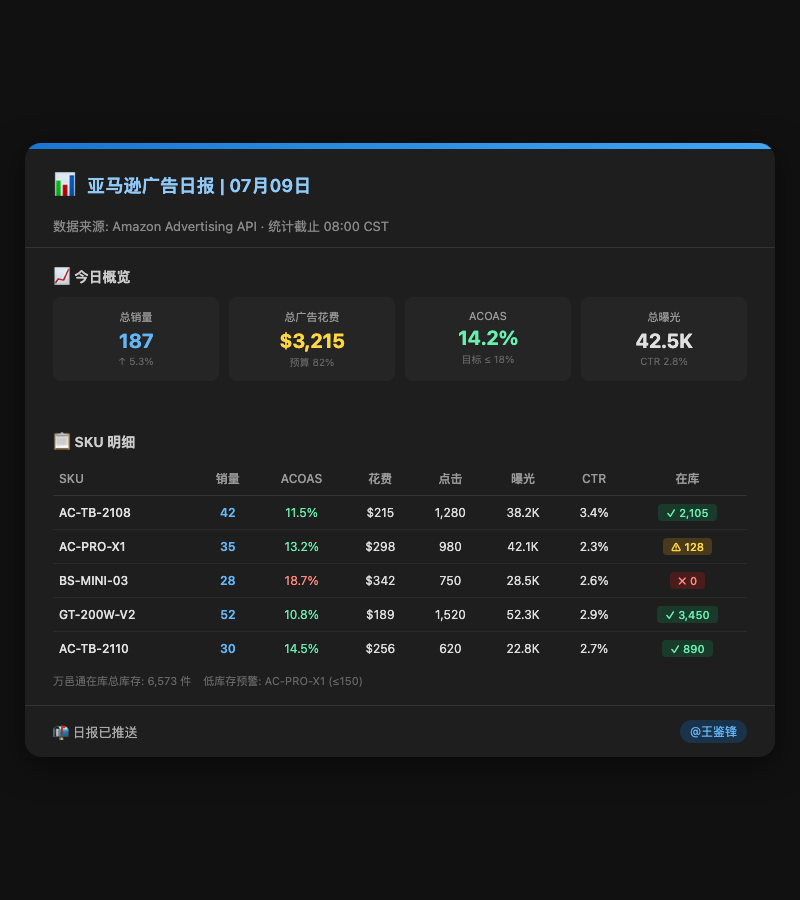Viewport: 800px width, 900px height.
Task: Click the CTR value 3.4%
Action: click(594, 513)
